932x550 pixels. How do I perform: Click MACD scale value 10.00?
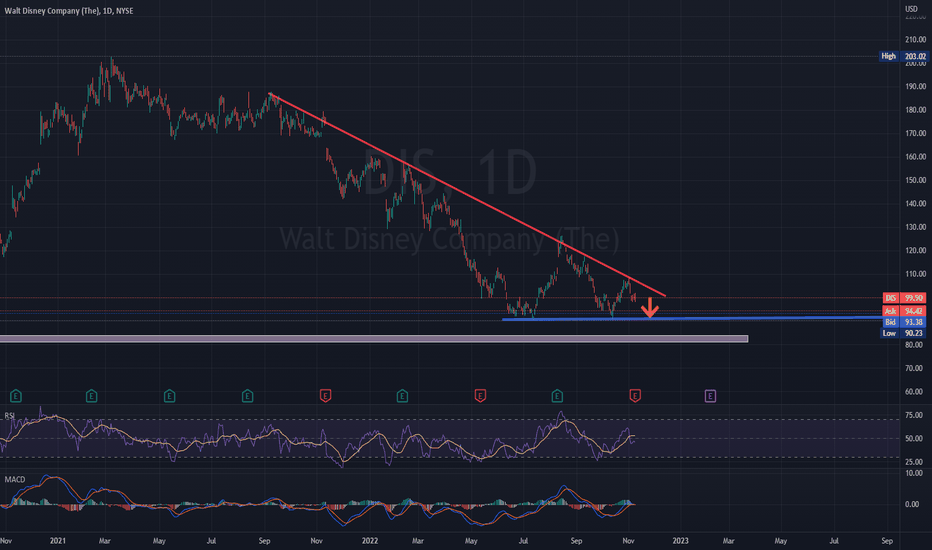[x=914, y=473]
